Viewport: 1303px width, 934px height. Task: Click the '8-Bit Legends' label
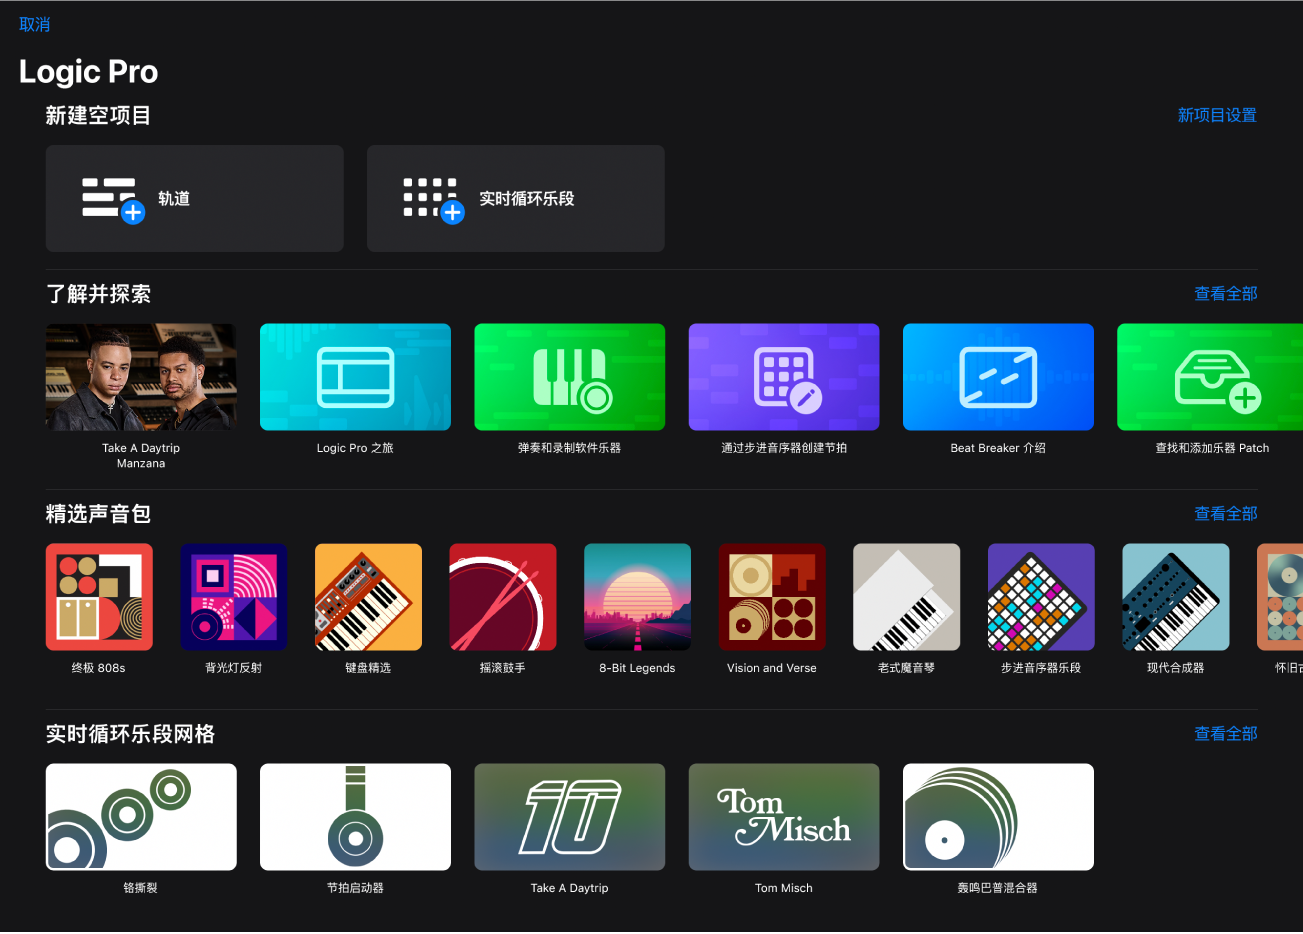637,668
